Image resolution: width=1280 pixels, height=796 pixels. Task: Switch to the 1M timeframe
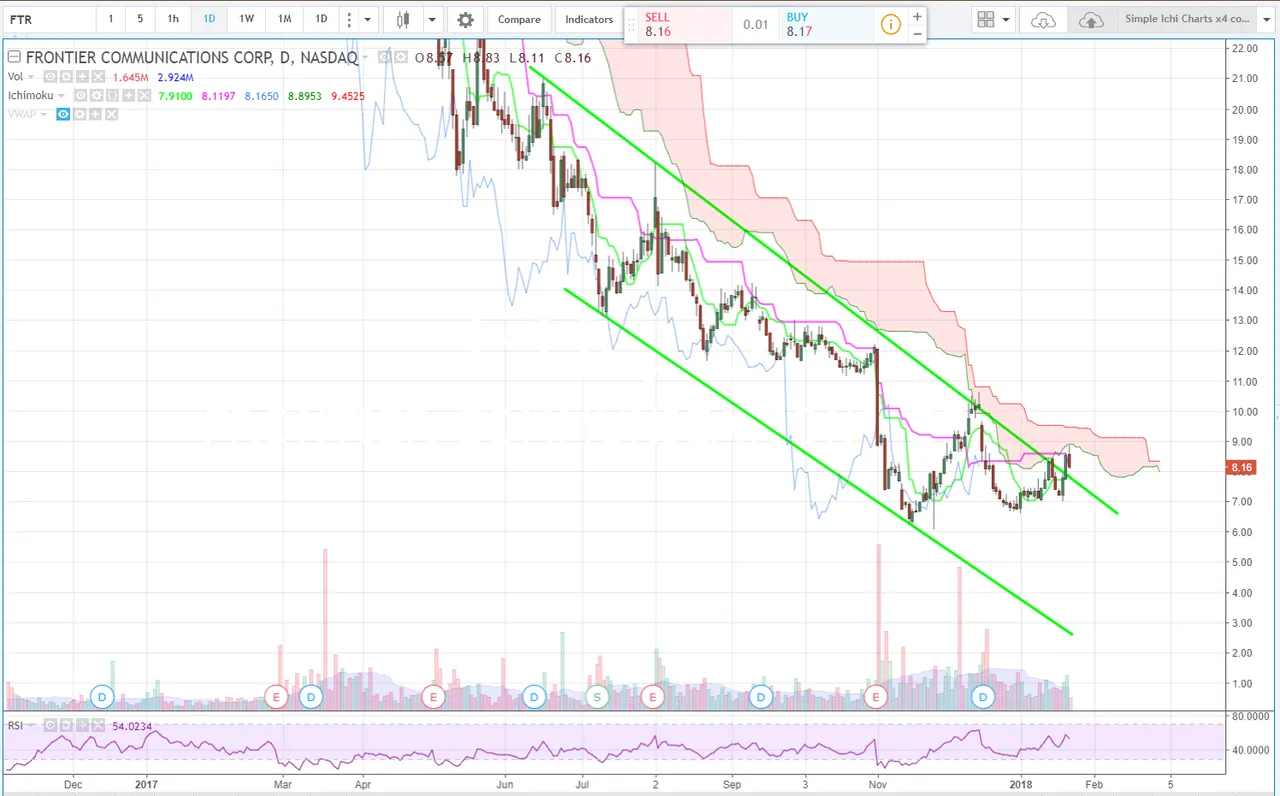click(x=285, y=19)
